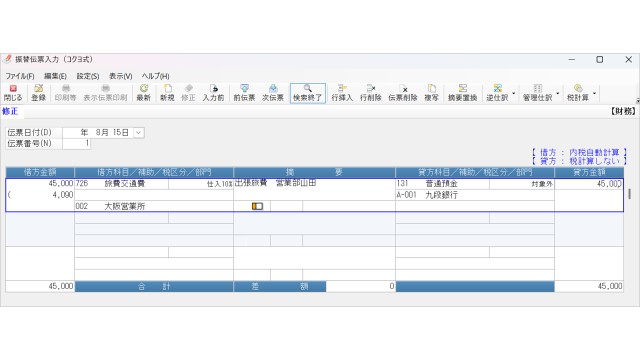Click the credit amount 45,000 cell in first row

pos(589,184)
